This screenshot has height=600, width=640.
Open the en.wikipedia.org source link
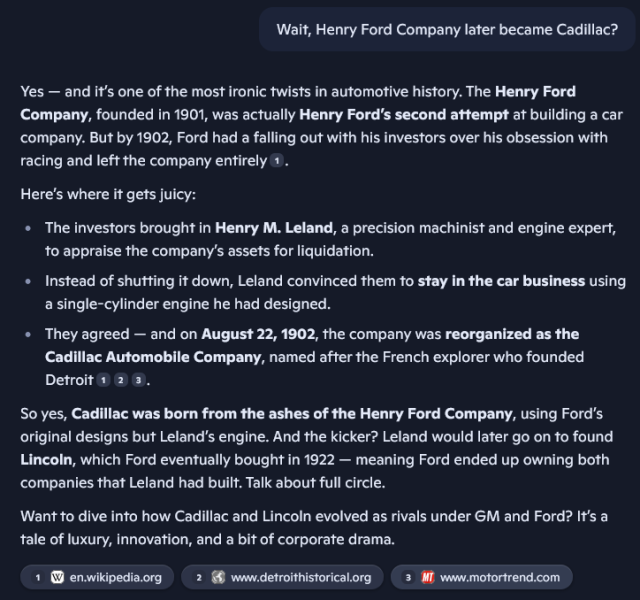tap(97, 577)
